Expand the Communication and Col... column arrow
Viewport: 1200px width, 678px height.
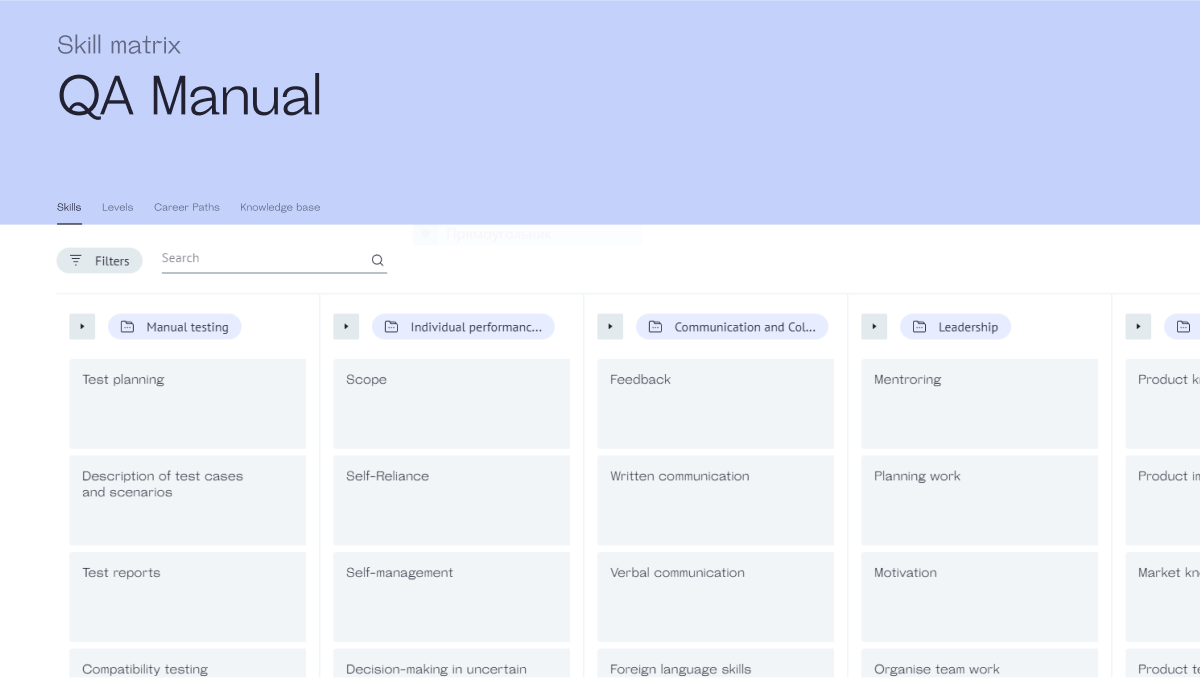coord(610,327)
